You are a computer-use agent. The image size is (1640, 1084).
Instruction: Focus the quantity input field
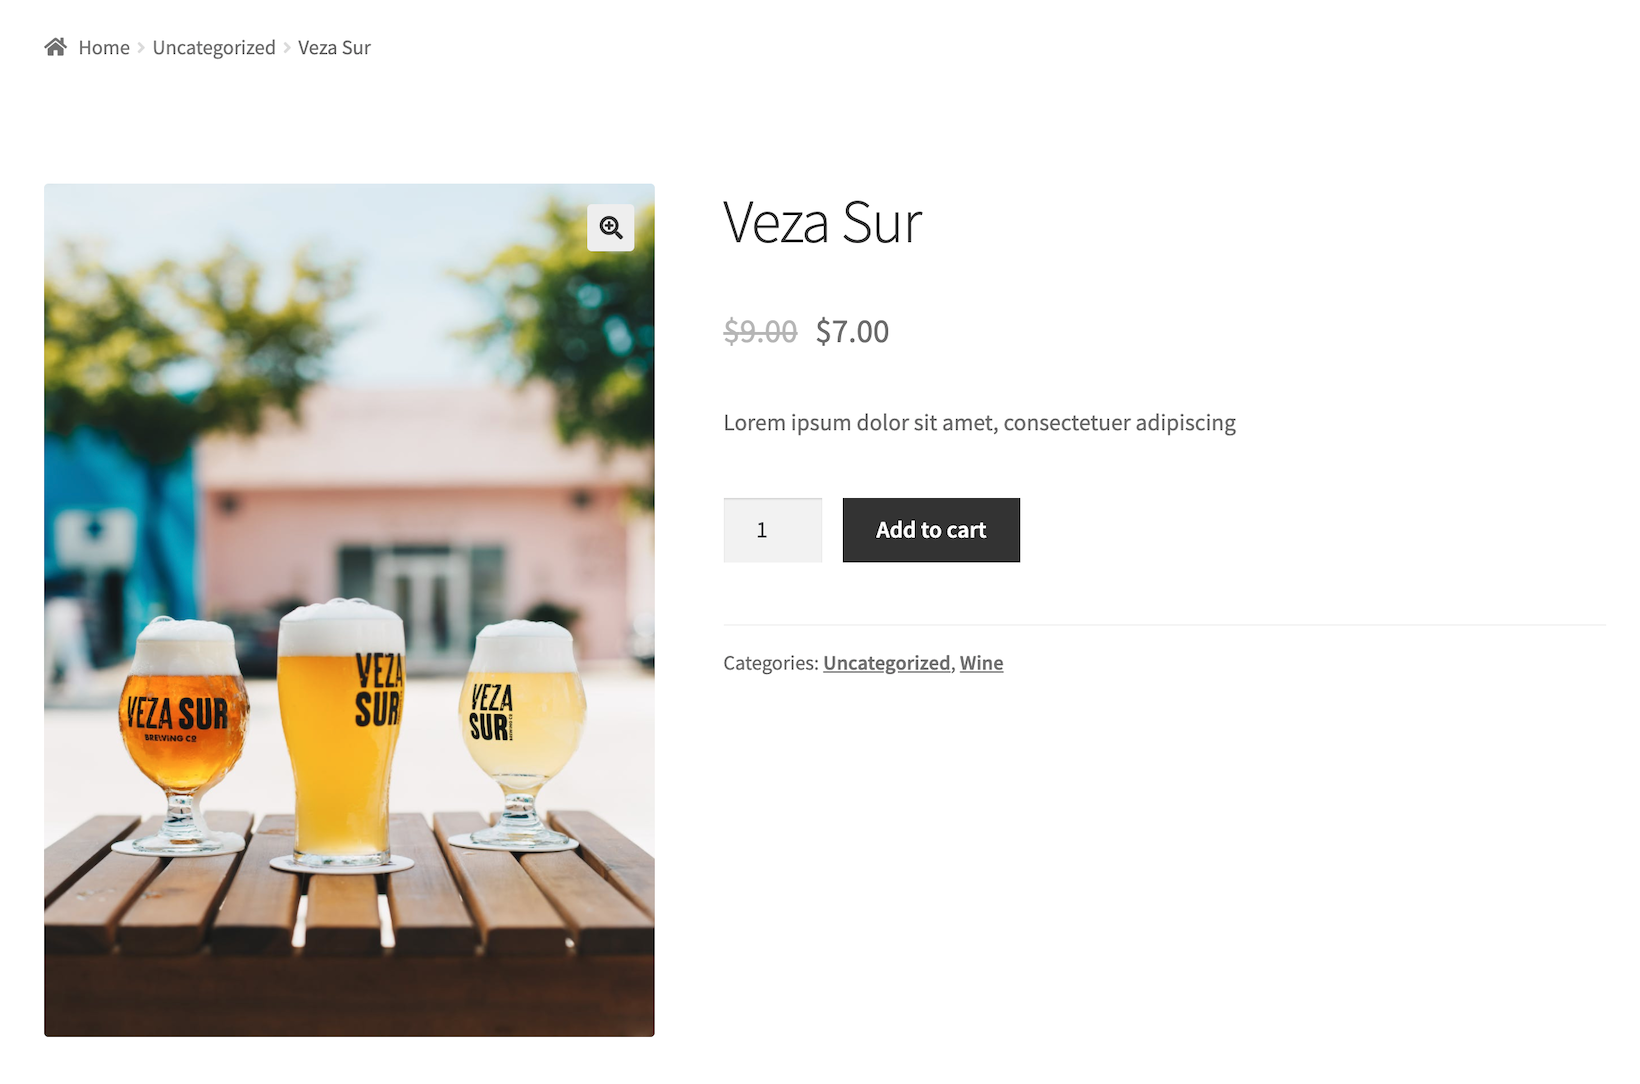[x=773, y=530]
